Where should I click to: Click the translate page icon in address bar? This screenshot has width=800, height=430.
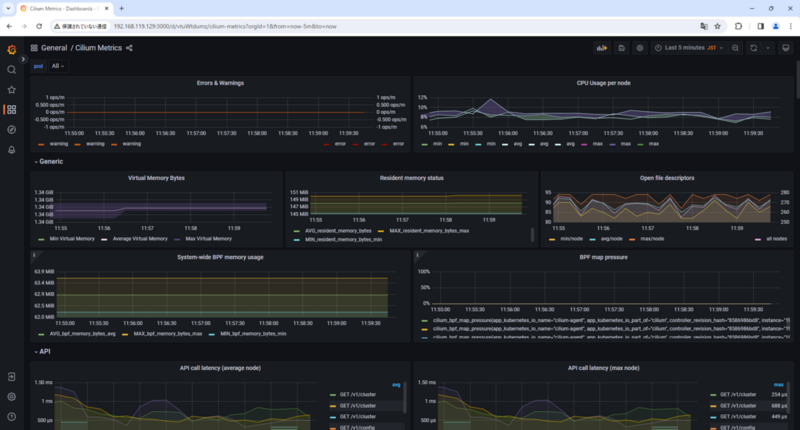pyautogui.click(x=704, y=26)
